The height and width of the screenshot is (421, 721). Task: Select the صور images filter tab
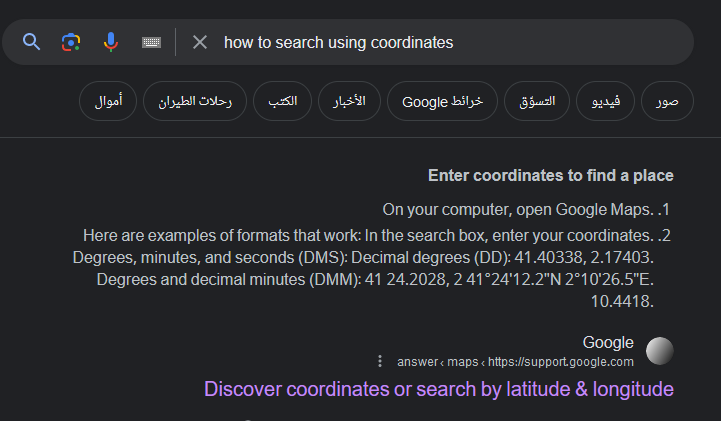point(667,101)
